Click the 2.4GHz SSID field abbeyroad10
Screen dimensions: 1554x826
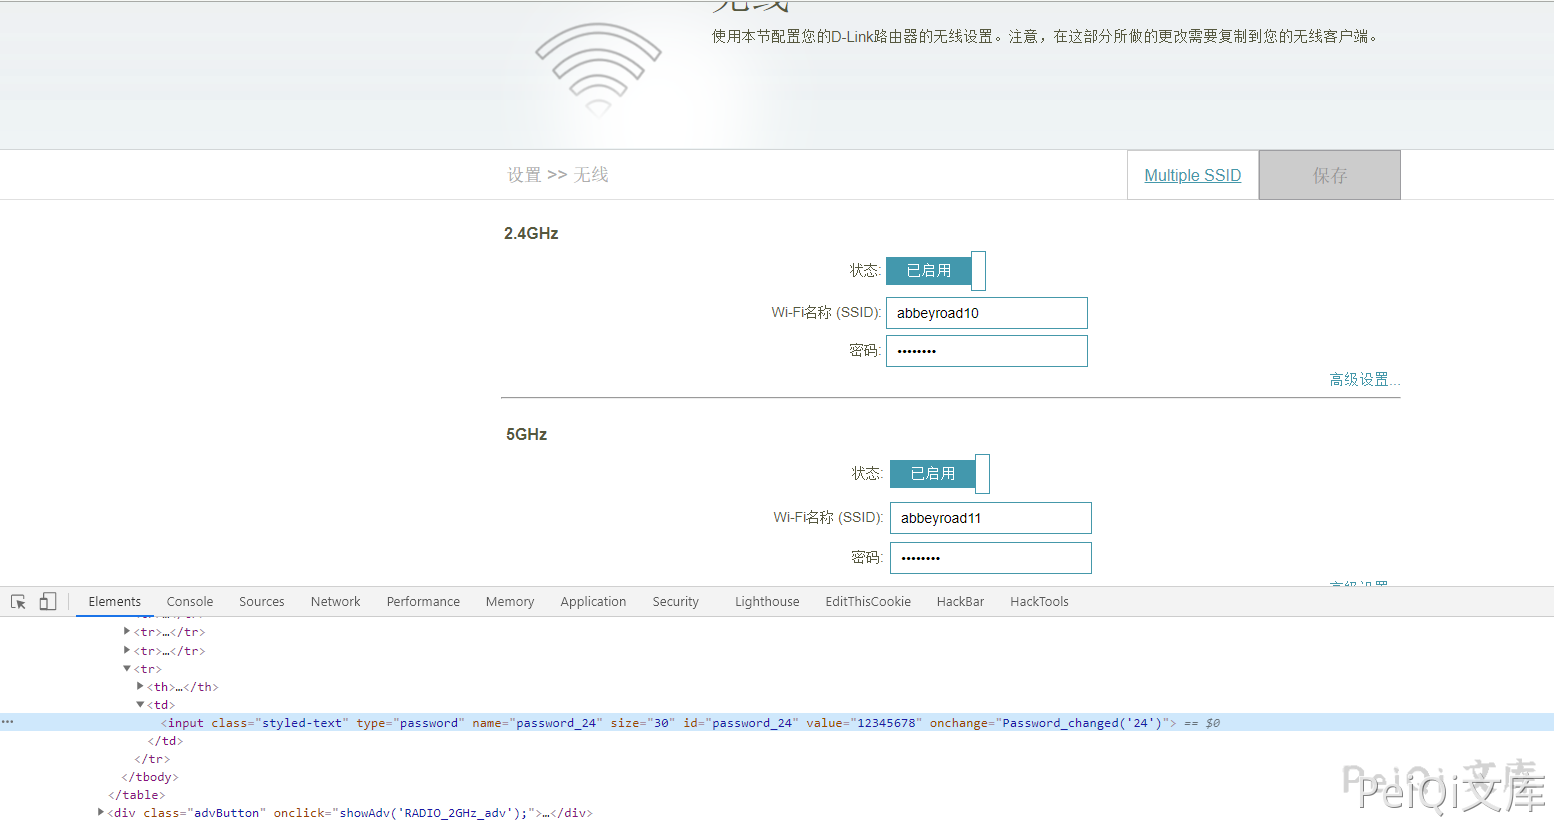tap(986, 313)
